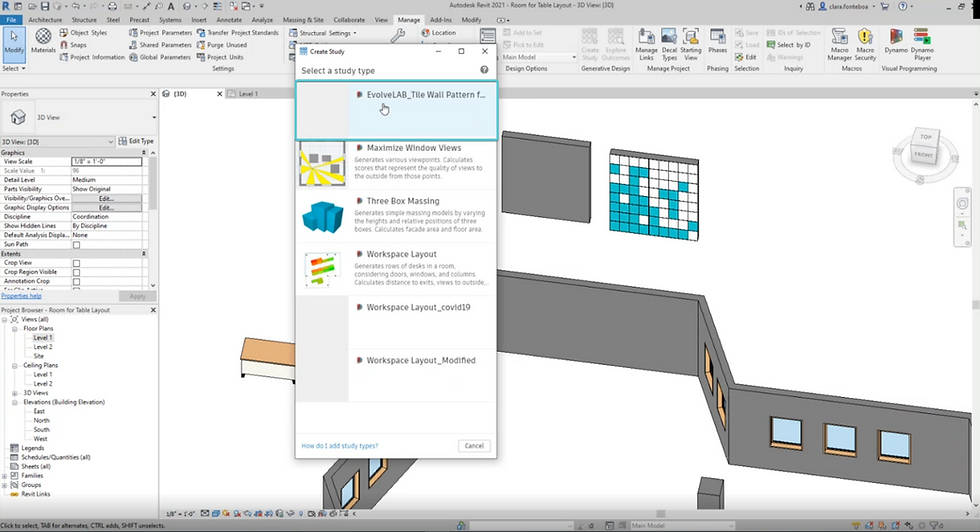The width and height of the screenshot is (980, 532).
Task: Open Manage Links
Action: (646, 44)
